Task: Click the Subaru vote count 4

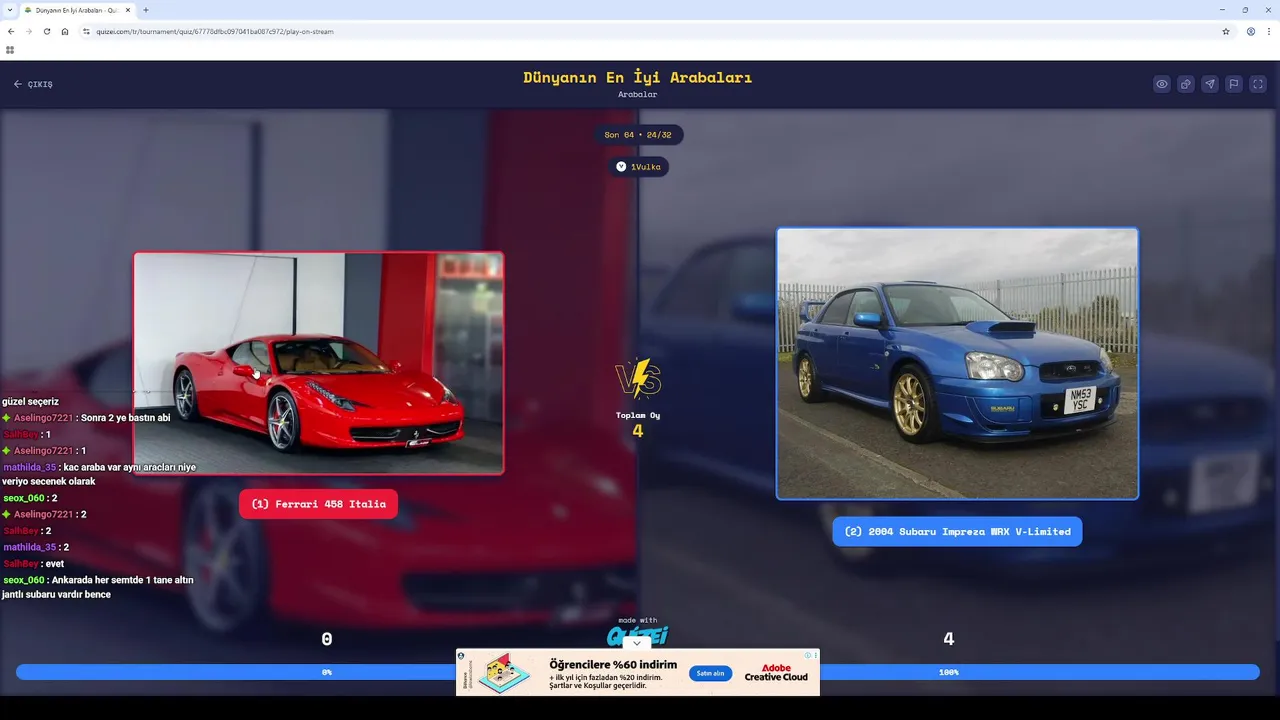Action: point(949,639)
